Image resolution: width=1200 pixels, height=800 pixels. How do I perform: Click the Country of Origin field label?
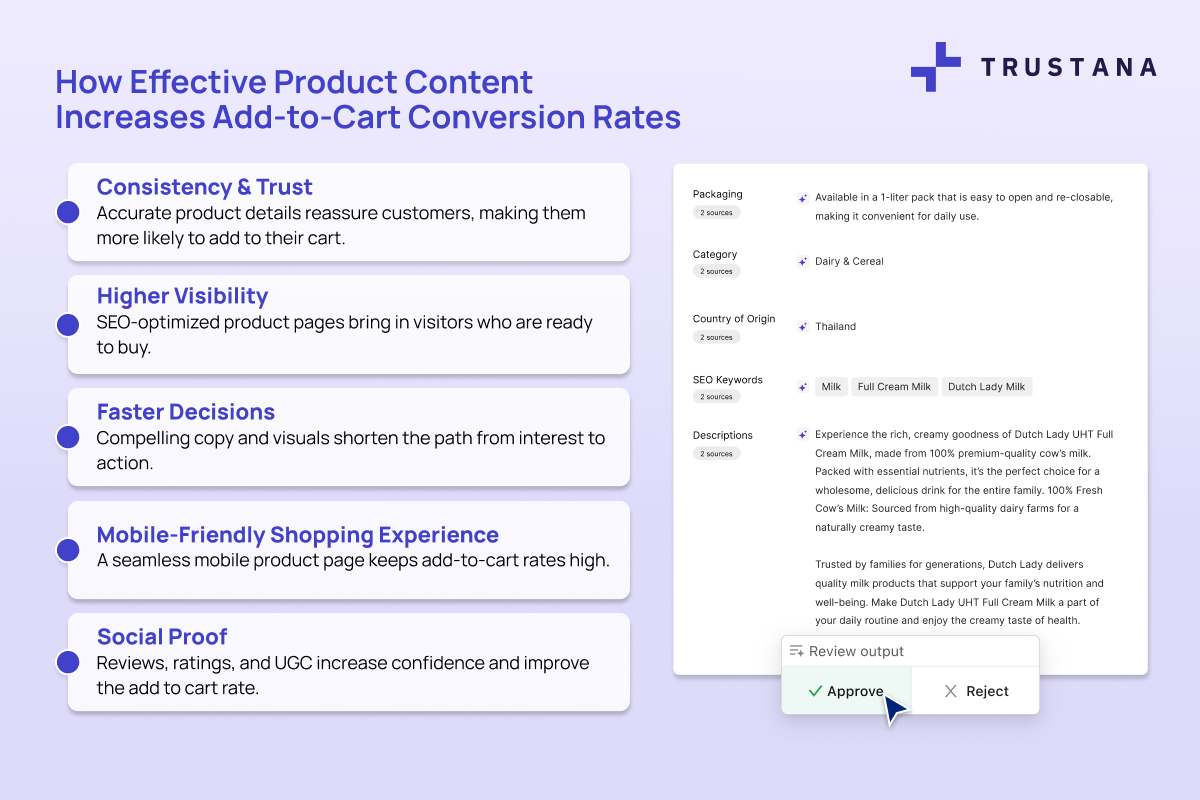734,319
